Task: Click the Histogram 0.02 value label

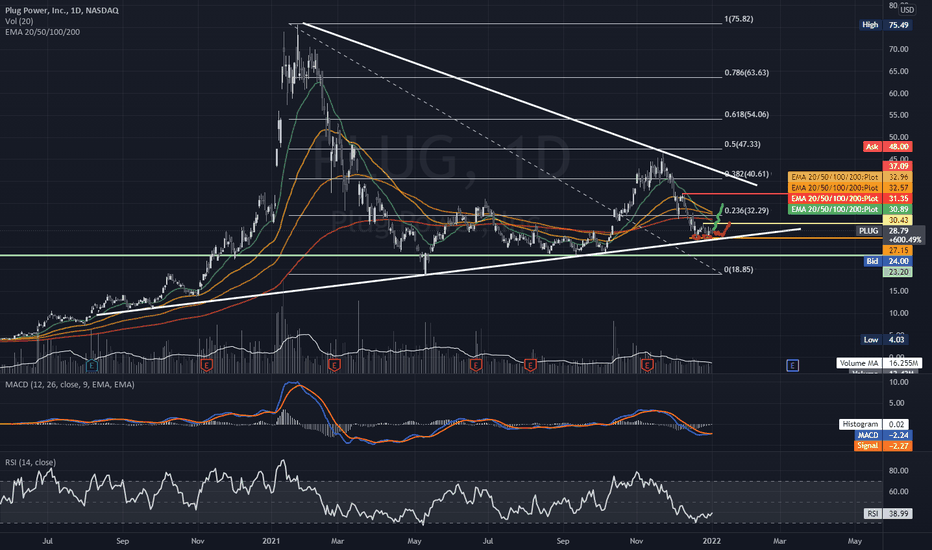Action: (874, 424)
